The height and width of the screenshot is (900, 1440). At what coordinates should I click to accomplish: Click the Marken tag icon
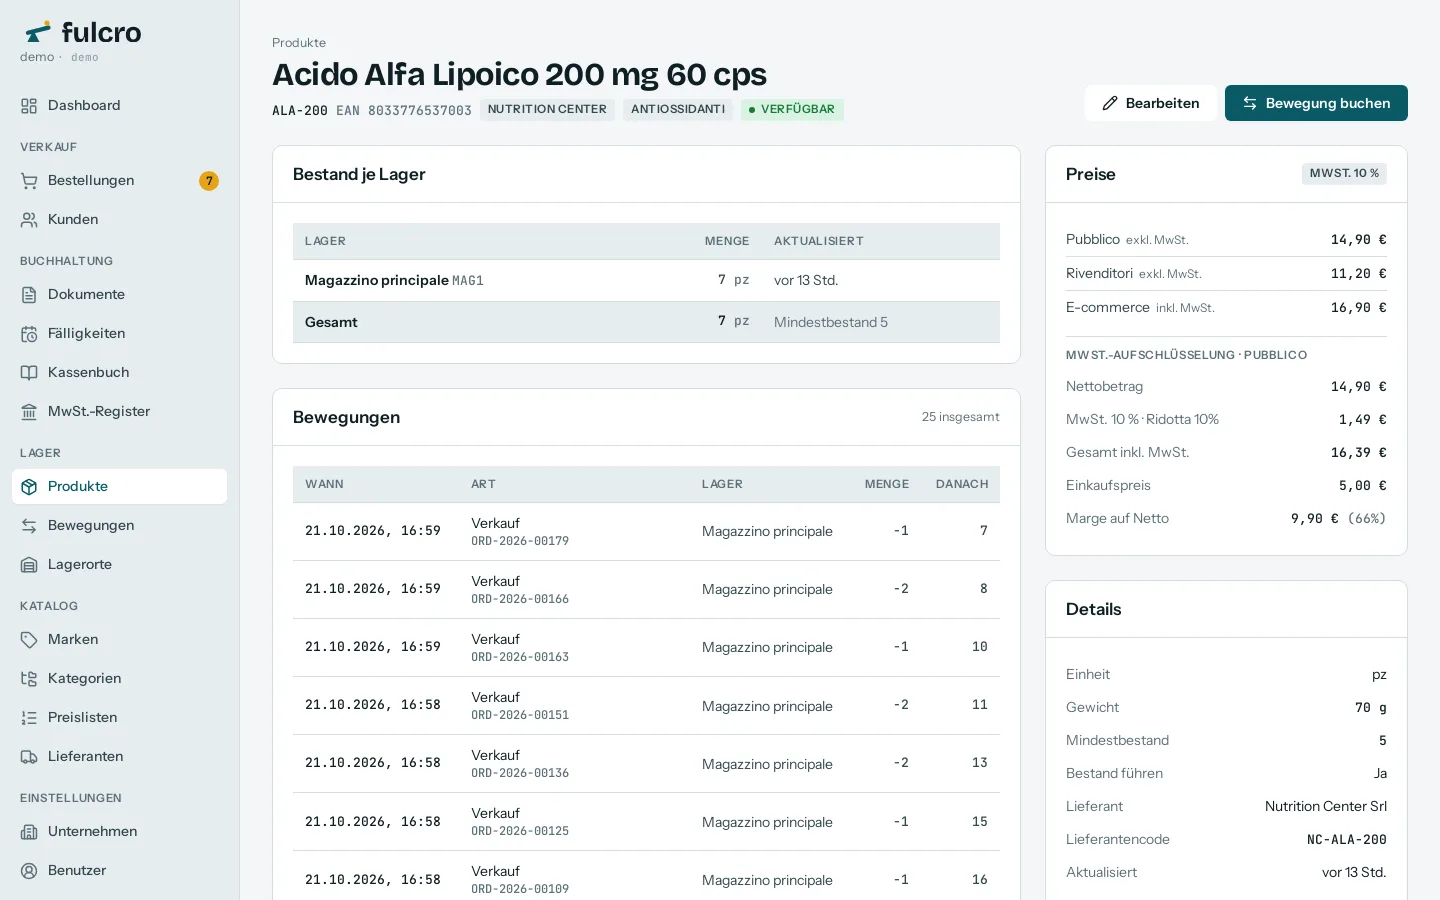click(x=29, y=640)
